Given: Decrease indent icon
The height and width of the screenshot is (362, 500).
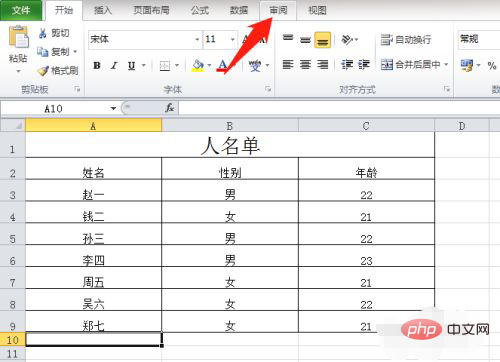Looking at the screenshot, I should [347, 64].
